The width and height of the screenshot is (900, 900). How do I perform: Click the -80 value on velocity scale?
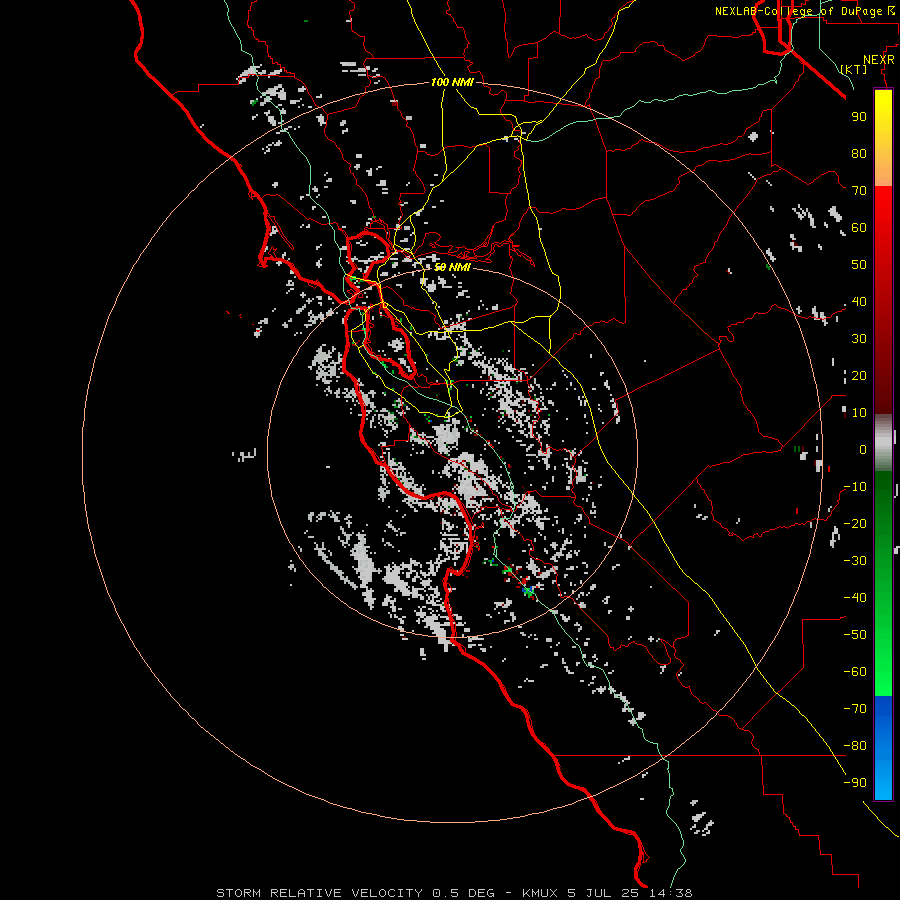(x=855, y=746)
